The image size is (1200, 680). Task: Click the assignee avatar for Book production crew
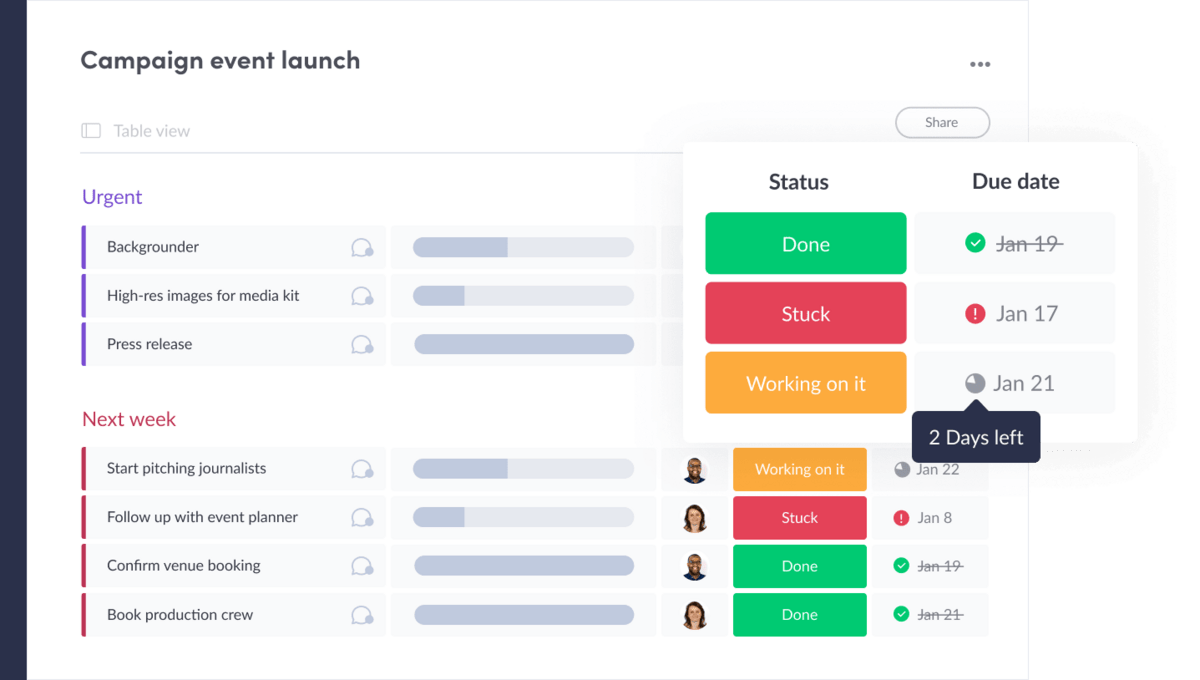click(695, 614)
